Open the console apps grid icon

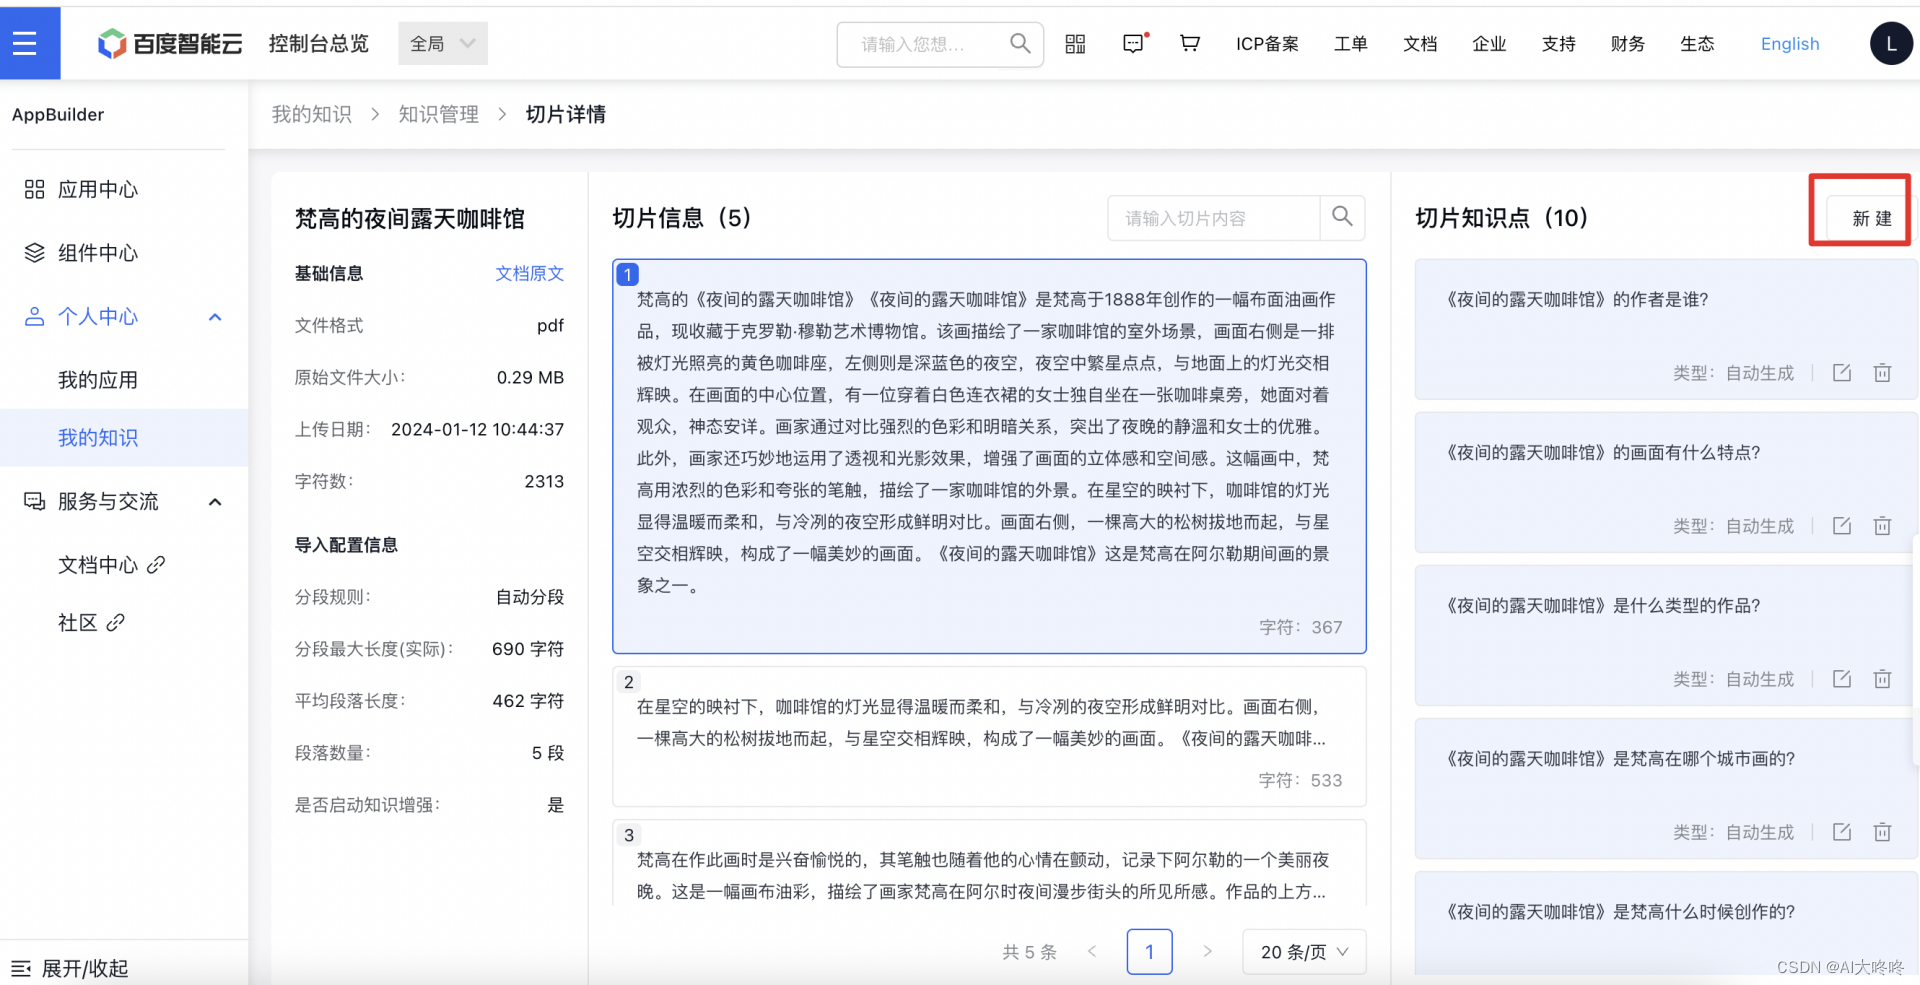[1075, 44]
